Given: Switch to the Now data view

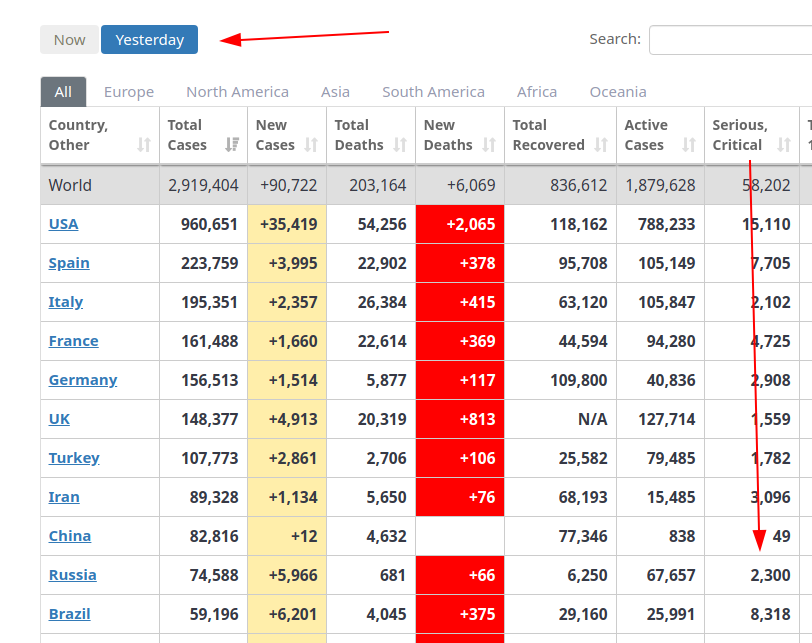Looking at the screenshot, I should pyautogui.click(x=70, y=40).
